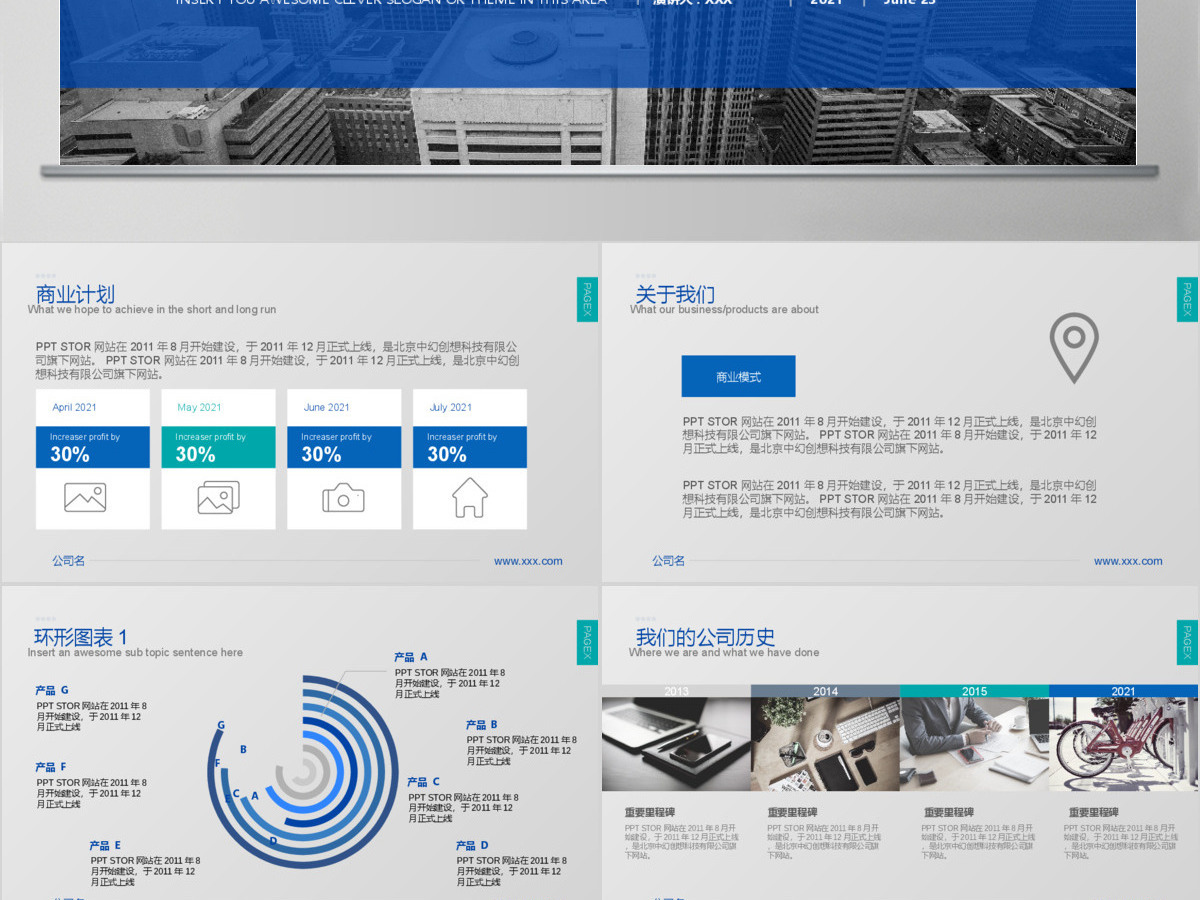Screen dimensions: 1200x900
Task: Select the 2021 timeline tab
Action: pos(1123,691)
